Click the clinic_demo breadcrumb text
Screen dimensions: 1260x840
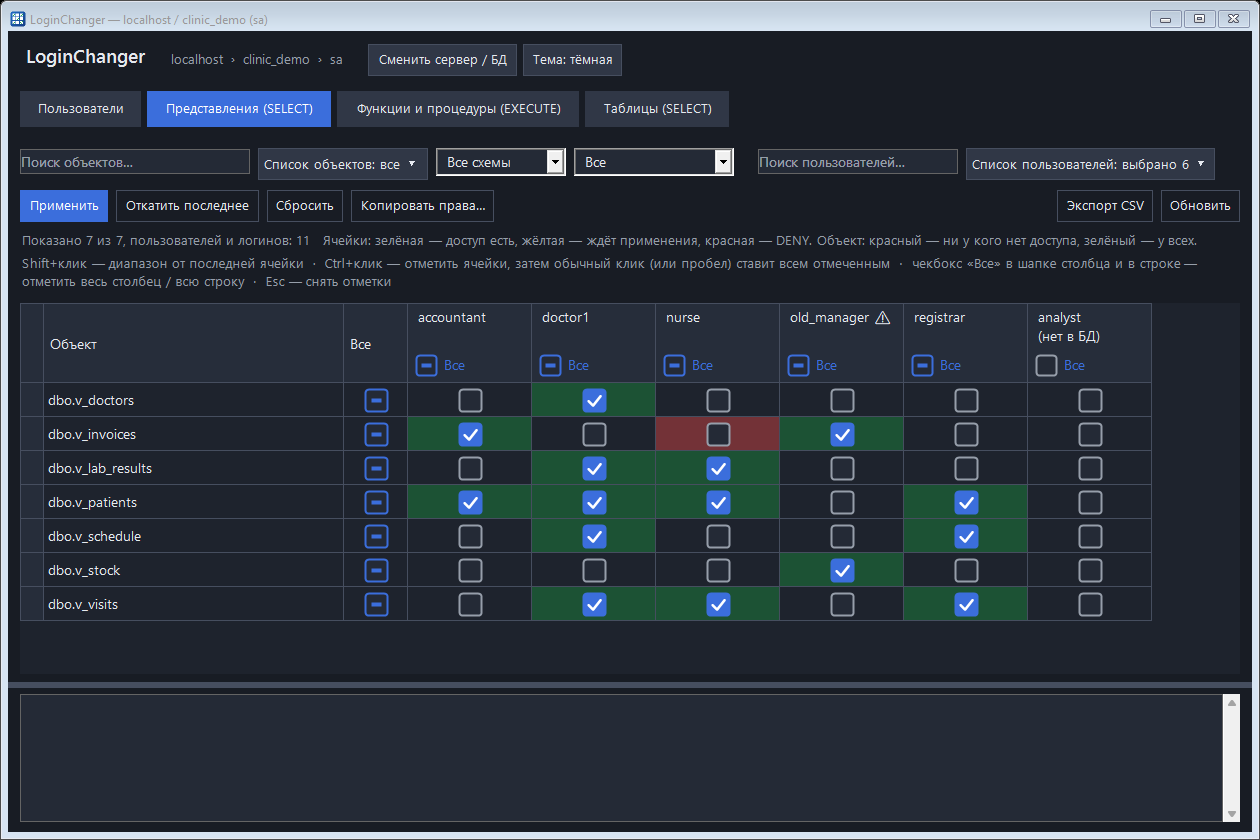point(276,60)
